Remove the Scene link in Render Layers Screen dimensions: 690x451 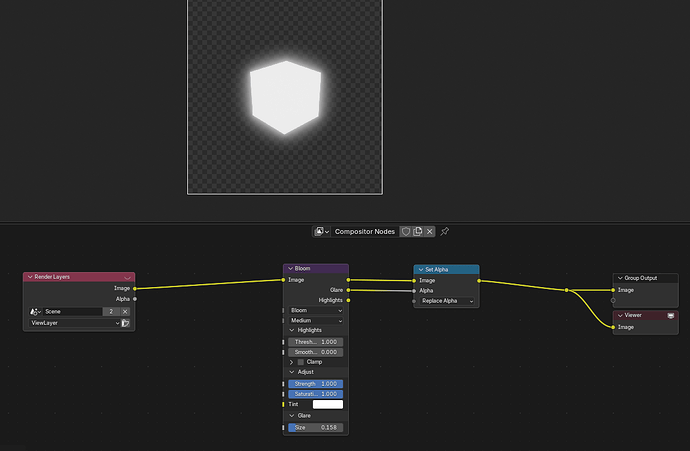tap(125, 312)
